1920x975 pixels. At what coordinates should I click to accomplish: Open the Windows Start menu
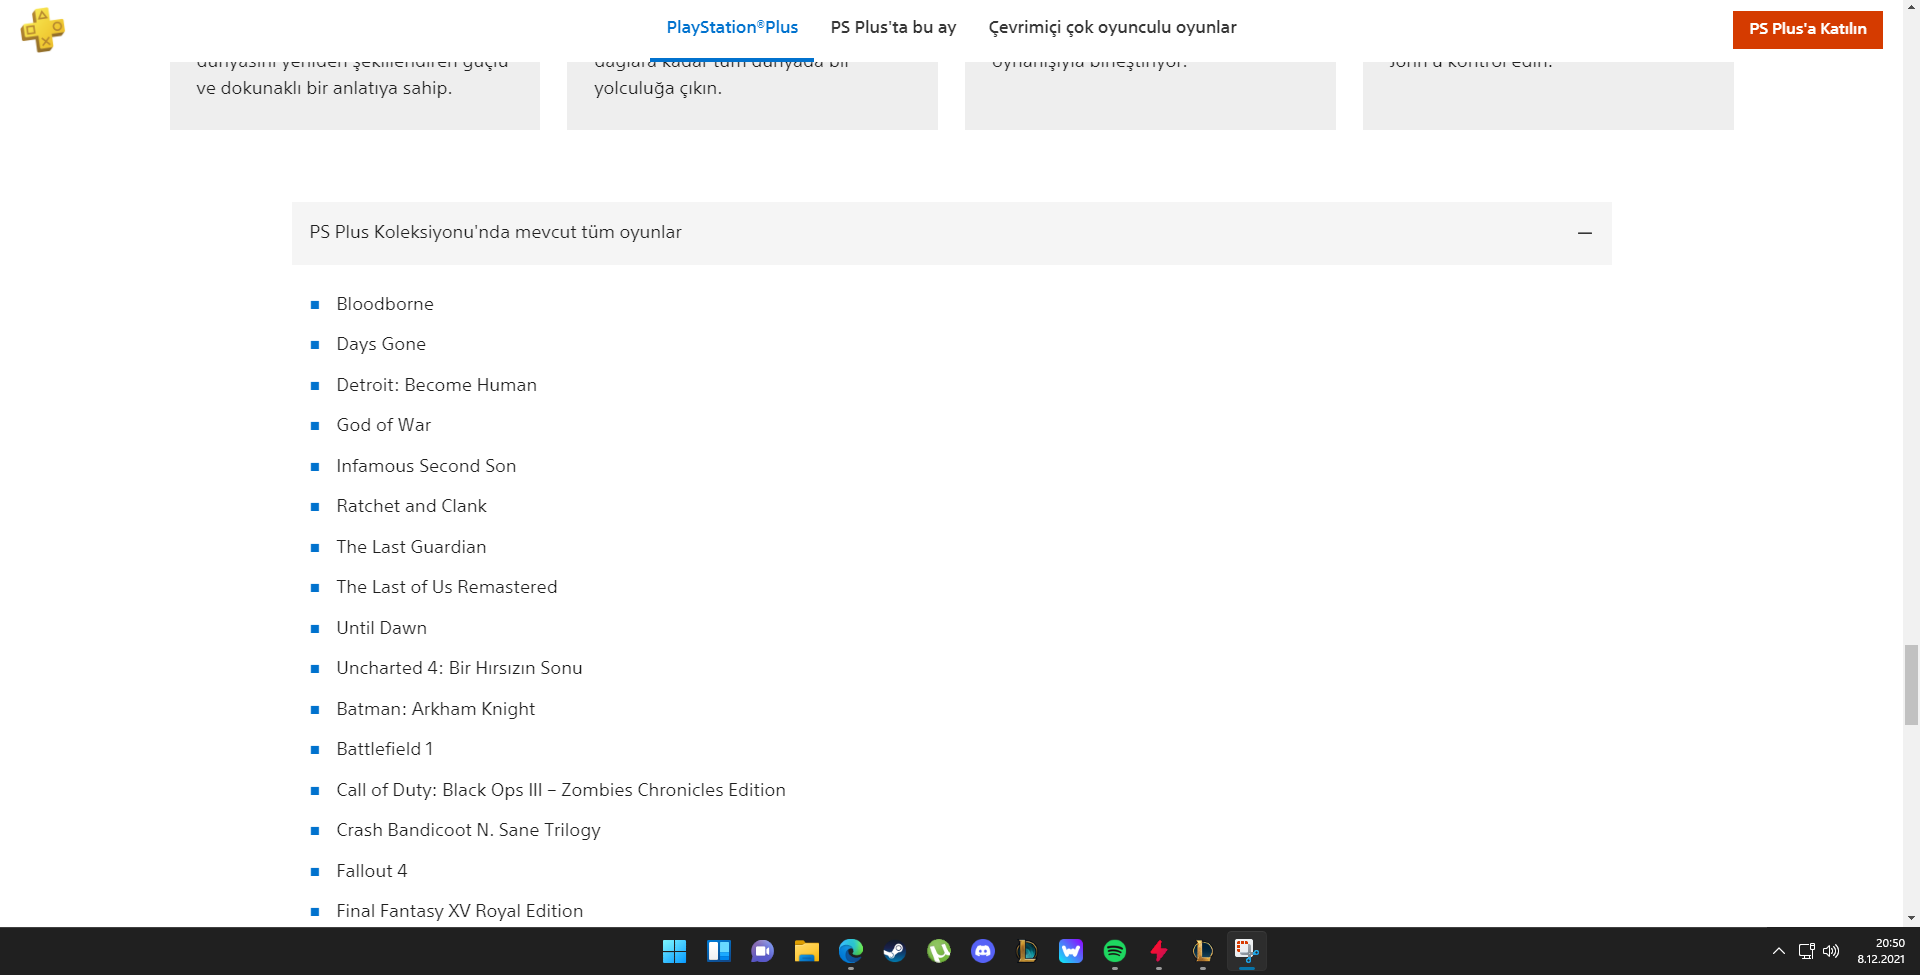[x=674, y=951]
